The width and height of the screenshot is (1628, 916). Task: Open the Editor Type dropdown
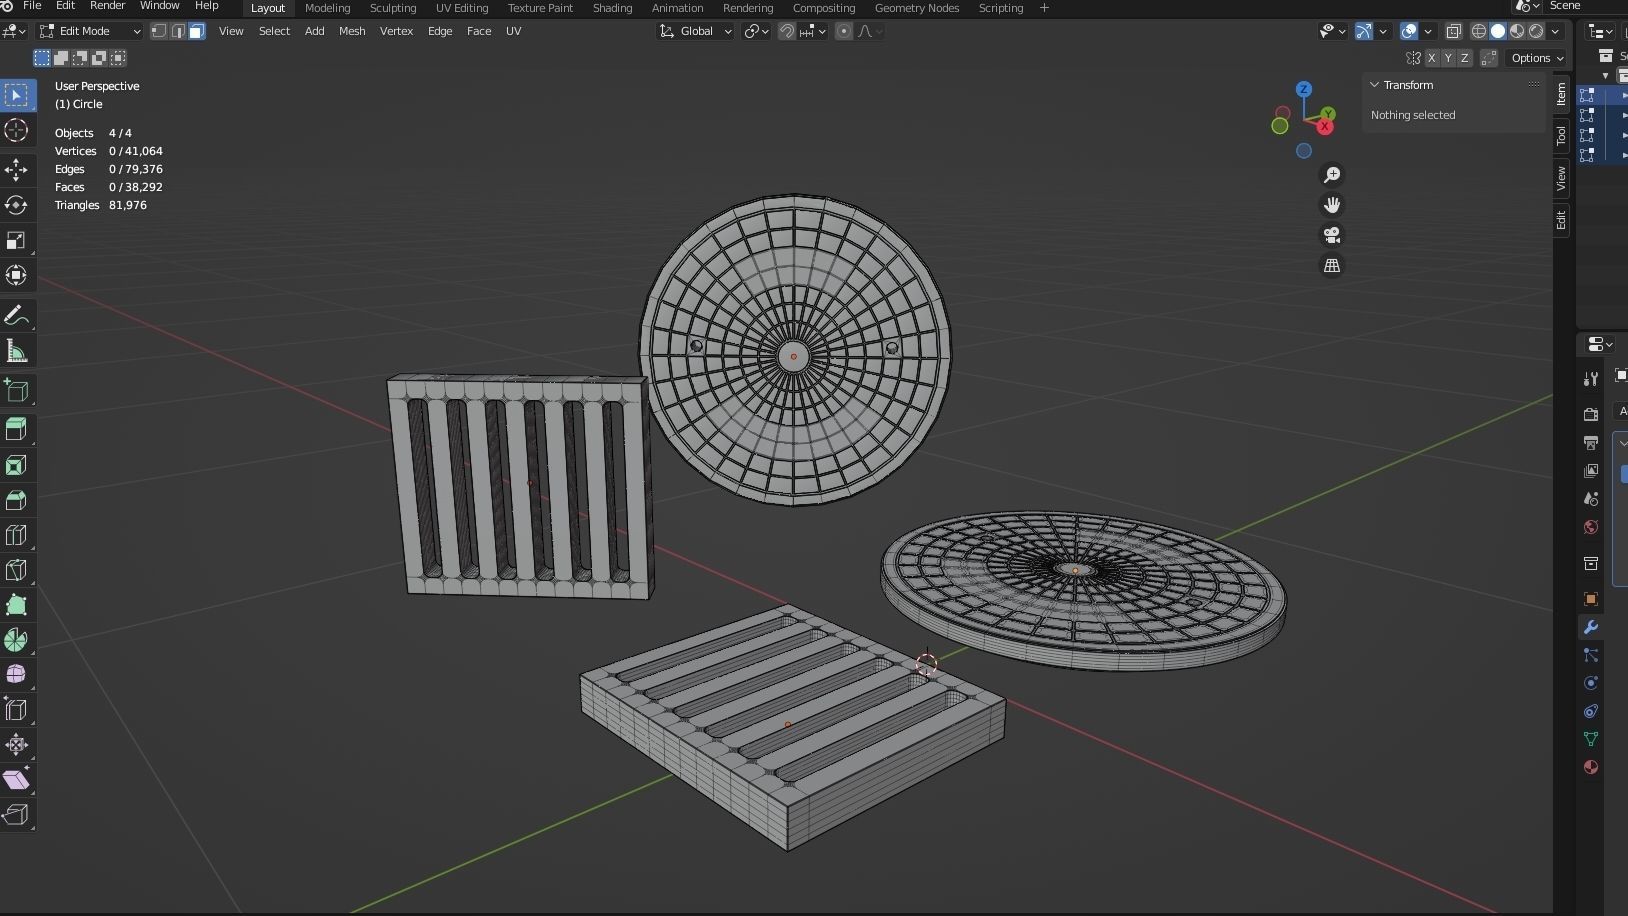click(12, 31)
